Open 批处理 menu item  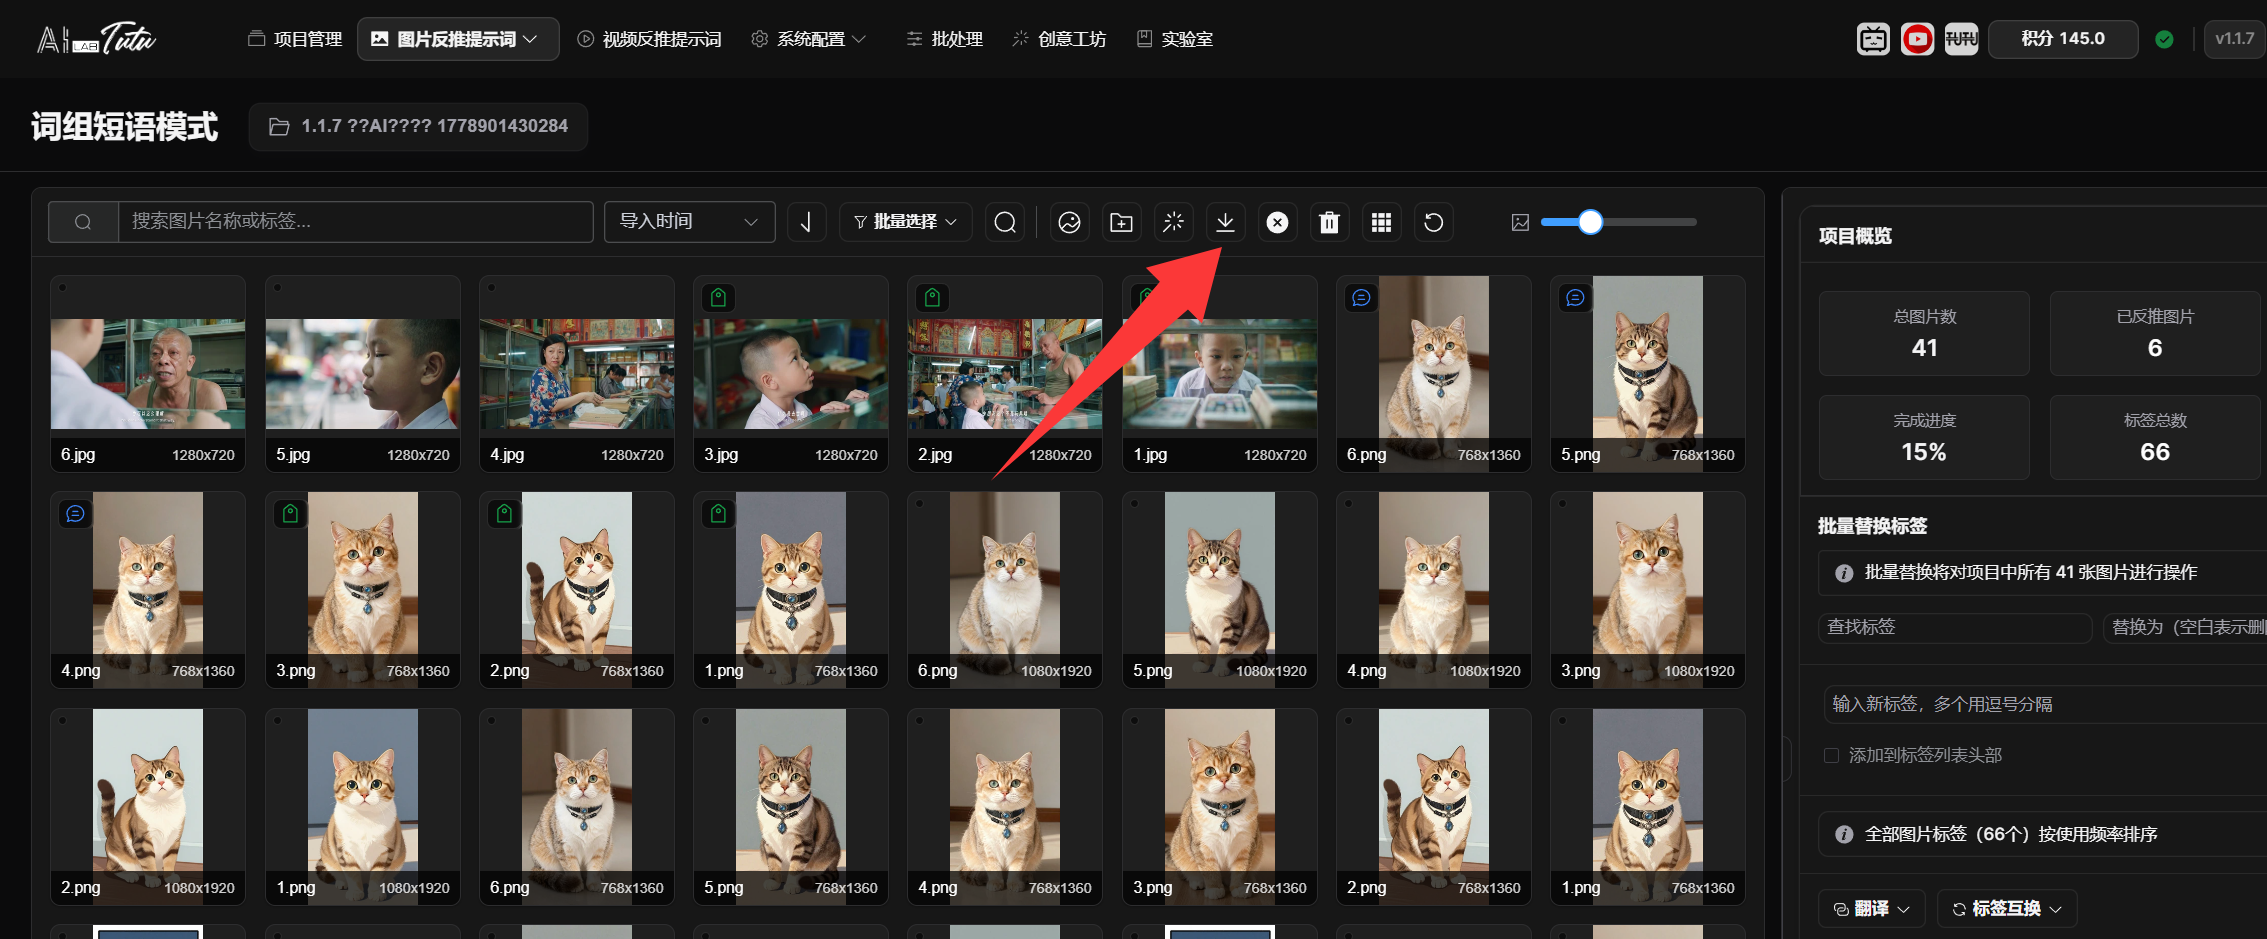click(x=945, y=39)
